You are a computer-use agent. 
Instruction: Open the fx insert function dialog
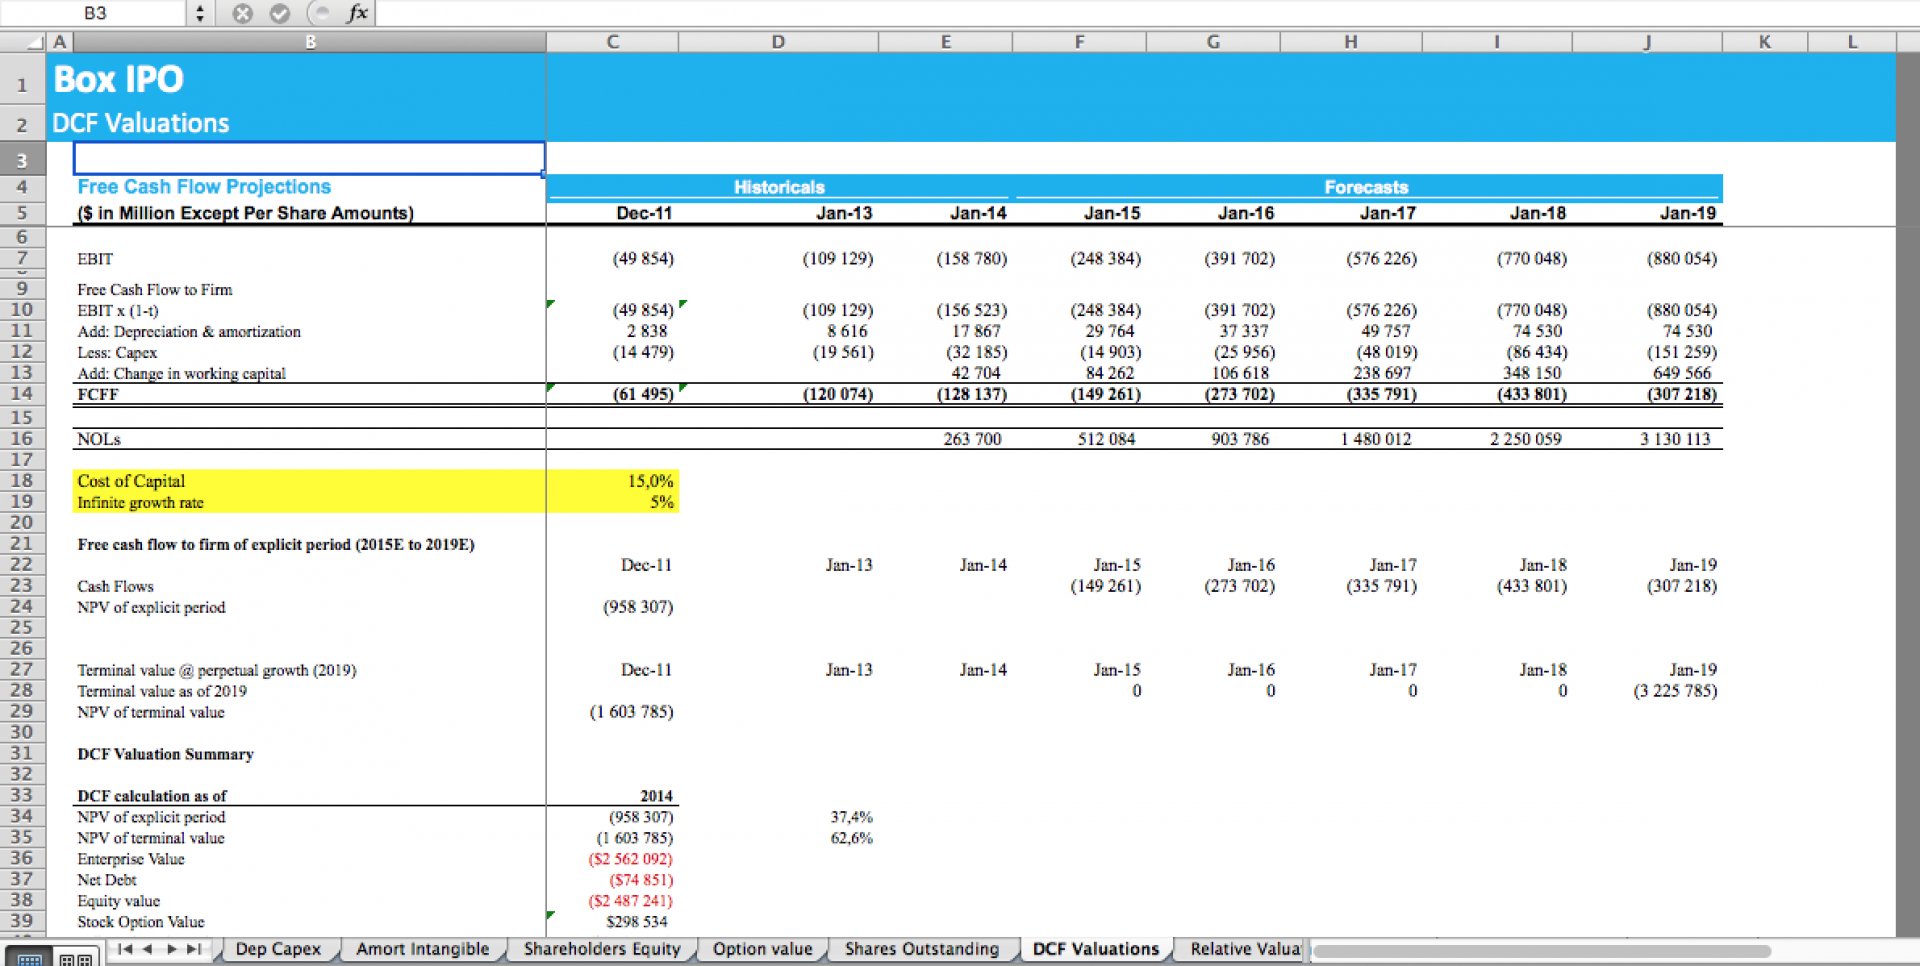click(x=357, y=13)
